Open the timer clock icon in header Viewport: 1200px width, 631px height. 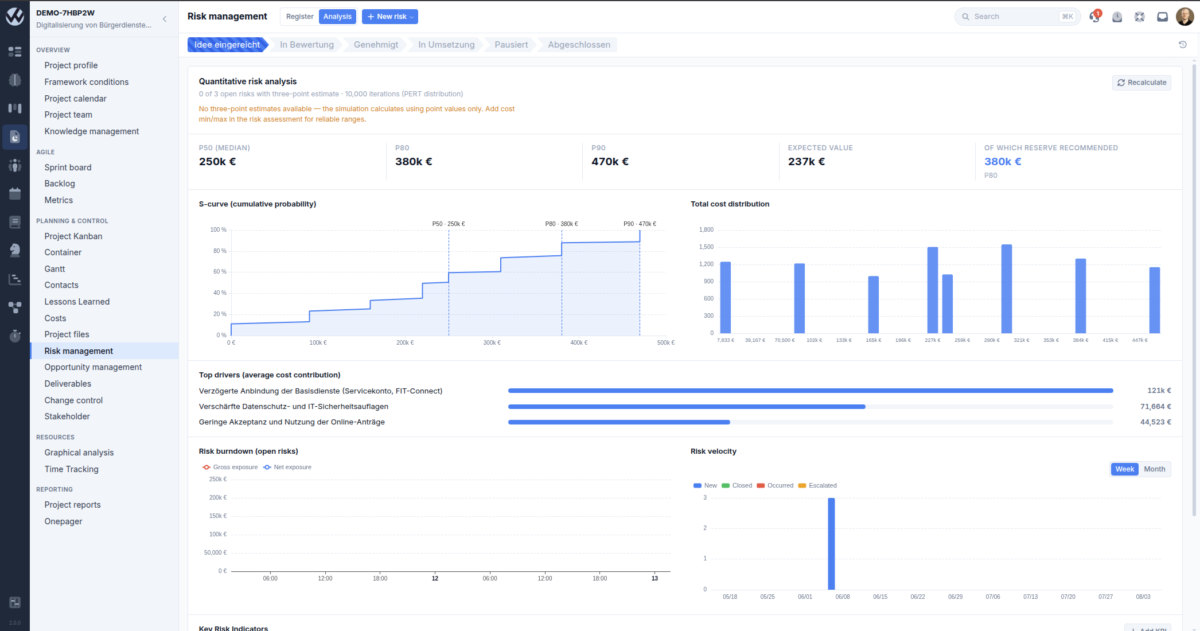click(x=1117, y=16)
